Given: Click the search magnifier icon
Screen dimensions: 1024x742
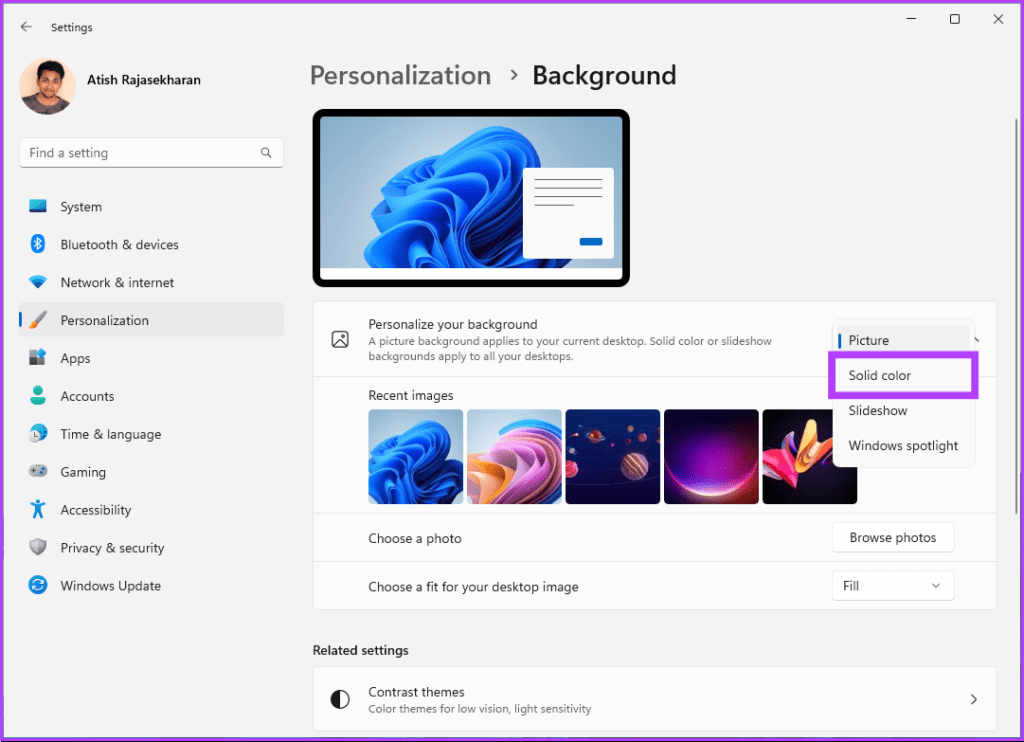Looking at the screenshot, I should pyautogui.click(x=266, y=153).
